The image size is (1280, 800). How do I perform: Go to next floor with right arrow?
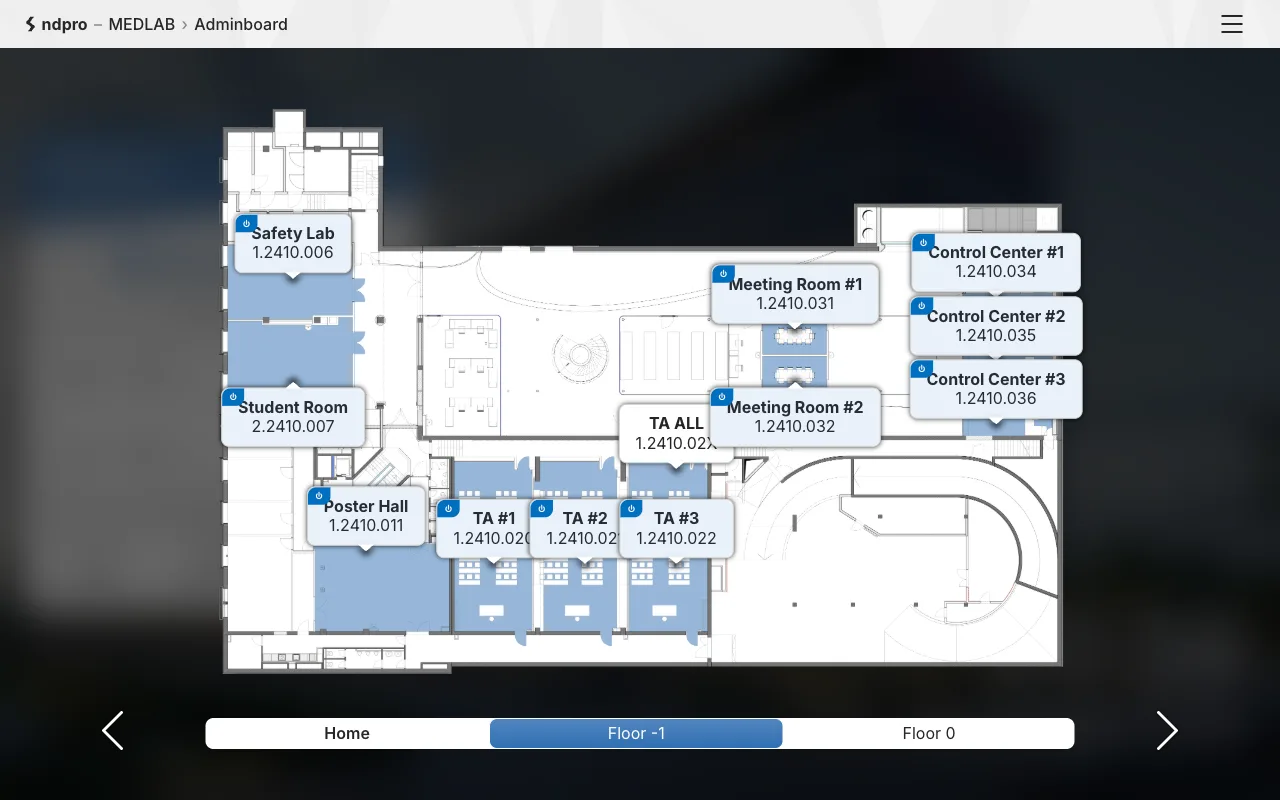click(x=1167, y=731)
